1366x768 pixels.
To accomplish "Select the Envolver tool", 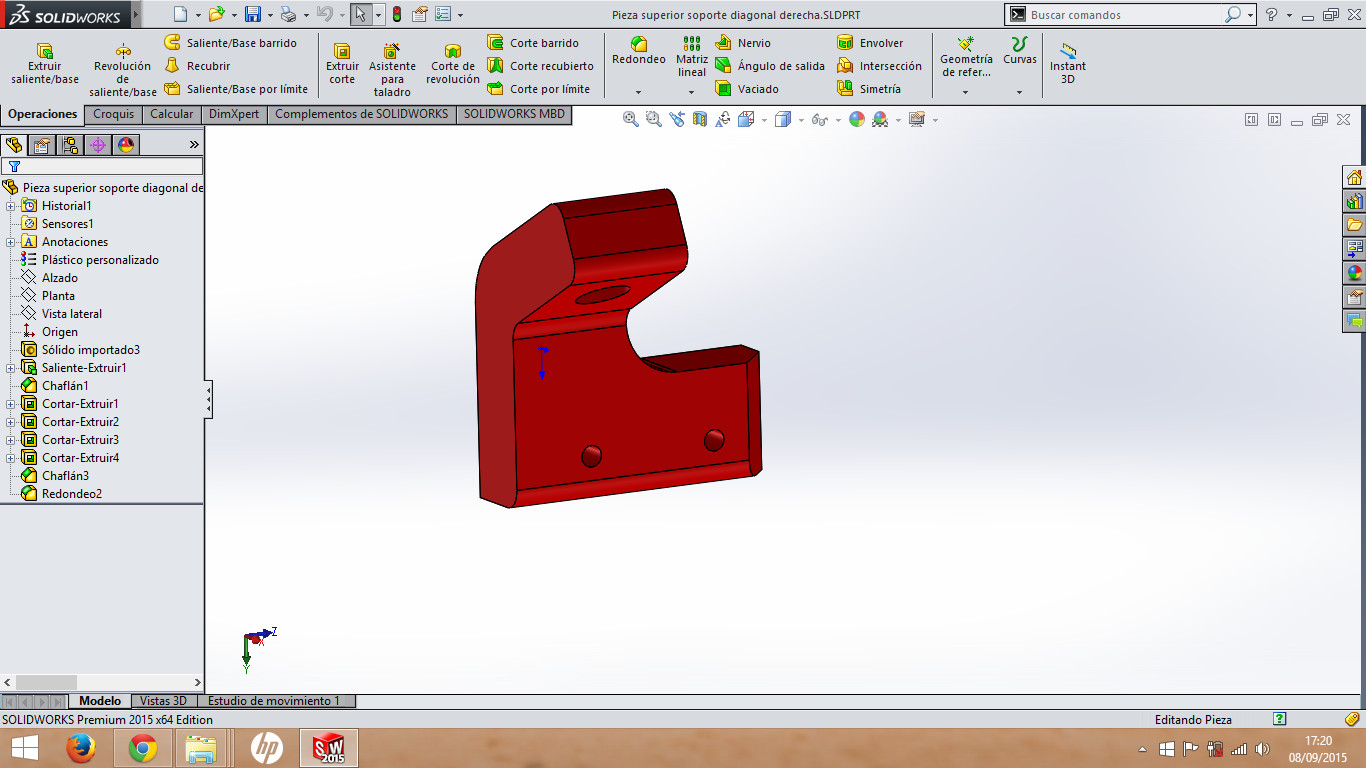I will tap(870, 43).
